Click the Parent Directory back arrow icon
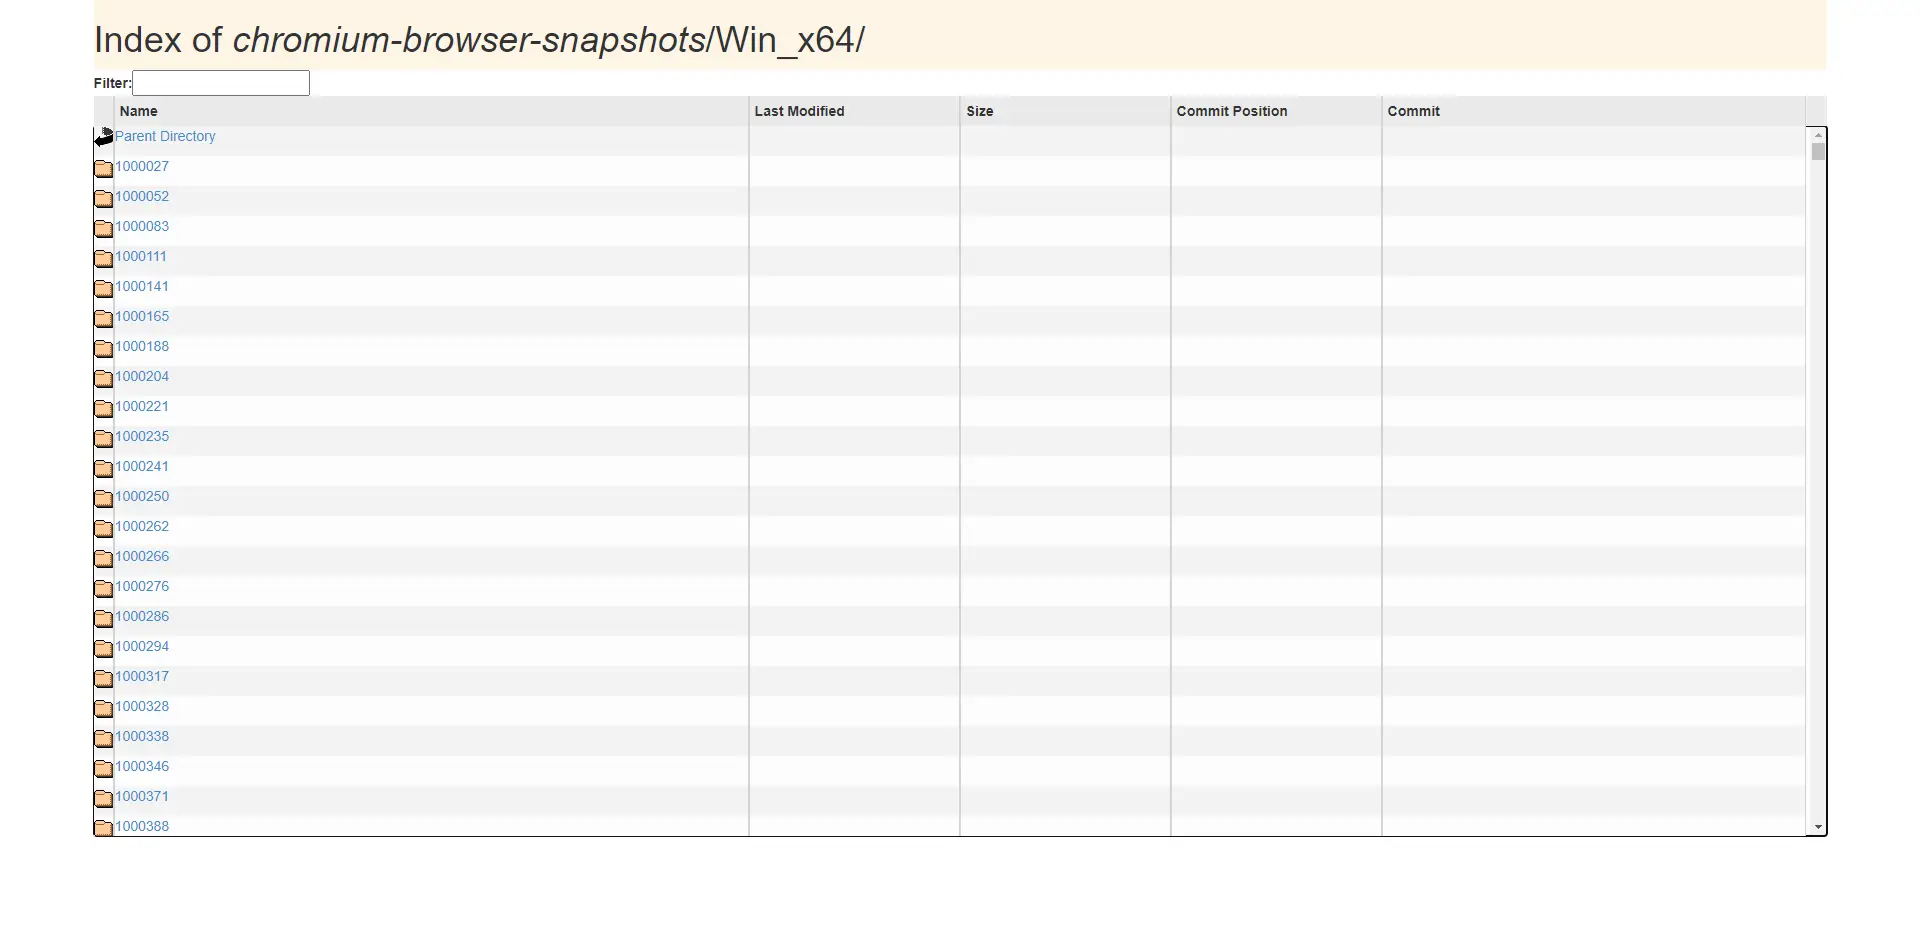The image size is (1920, 929). pyautogui.click(x=104, y=137)
